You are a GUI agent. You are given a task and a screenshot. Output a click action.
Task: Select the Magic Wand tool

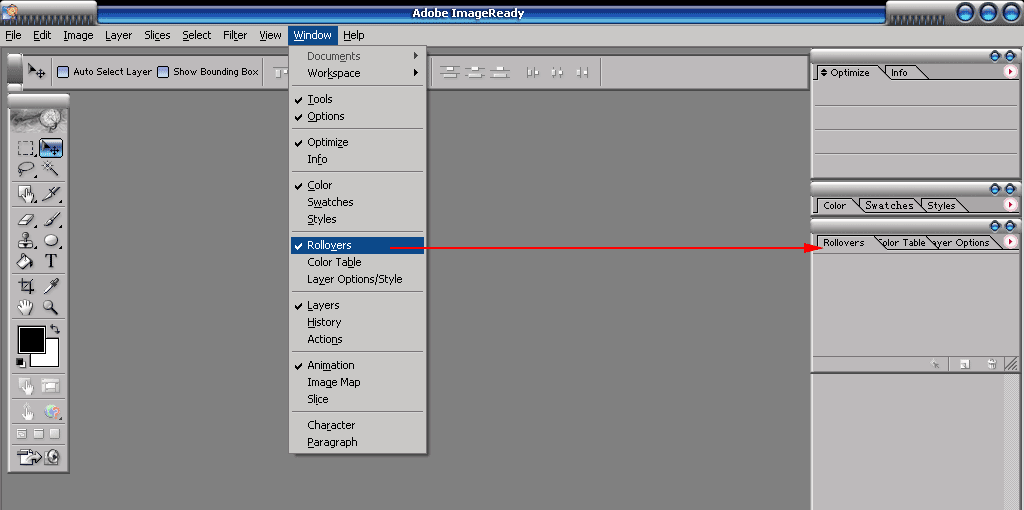point(51,169)
